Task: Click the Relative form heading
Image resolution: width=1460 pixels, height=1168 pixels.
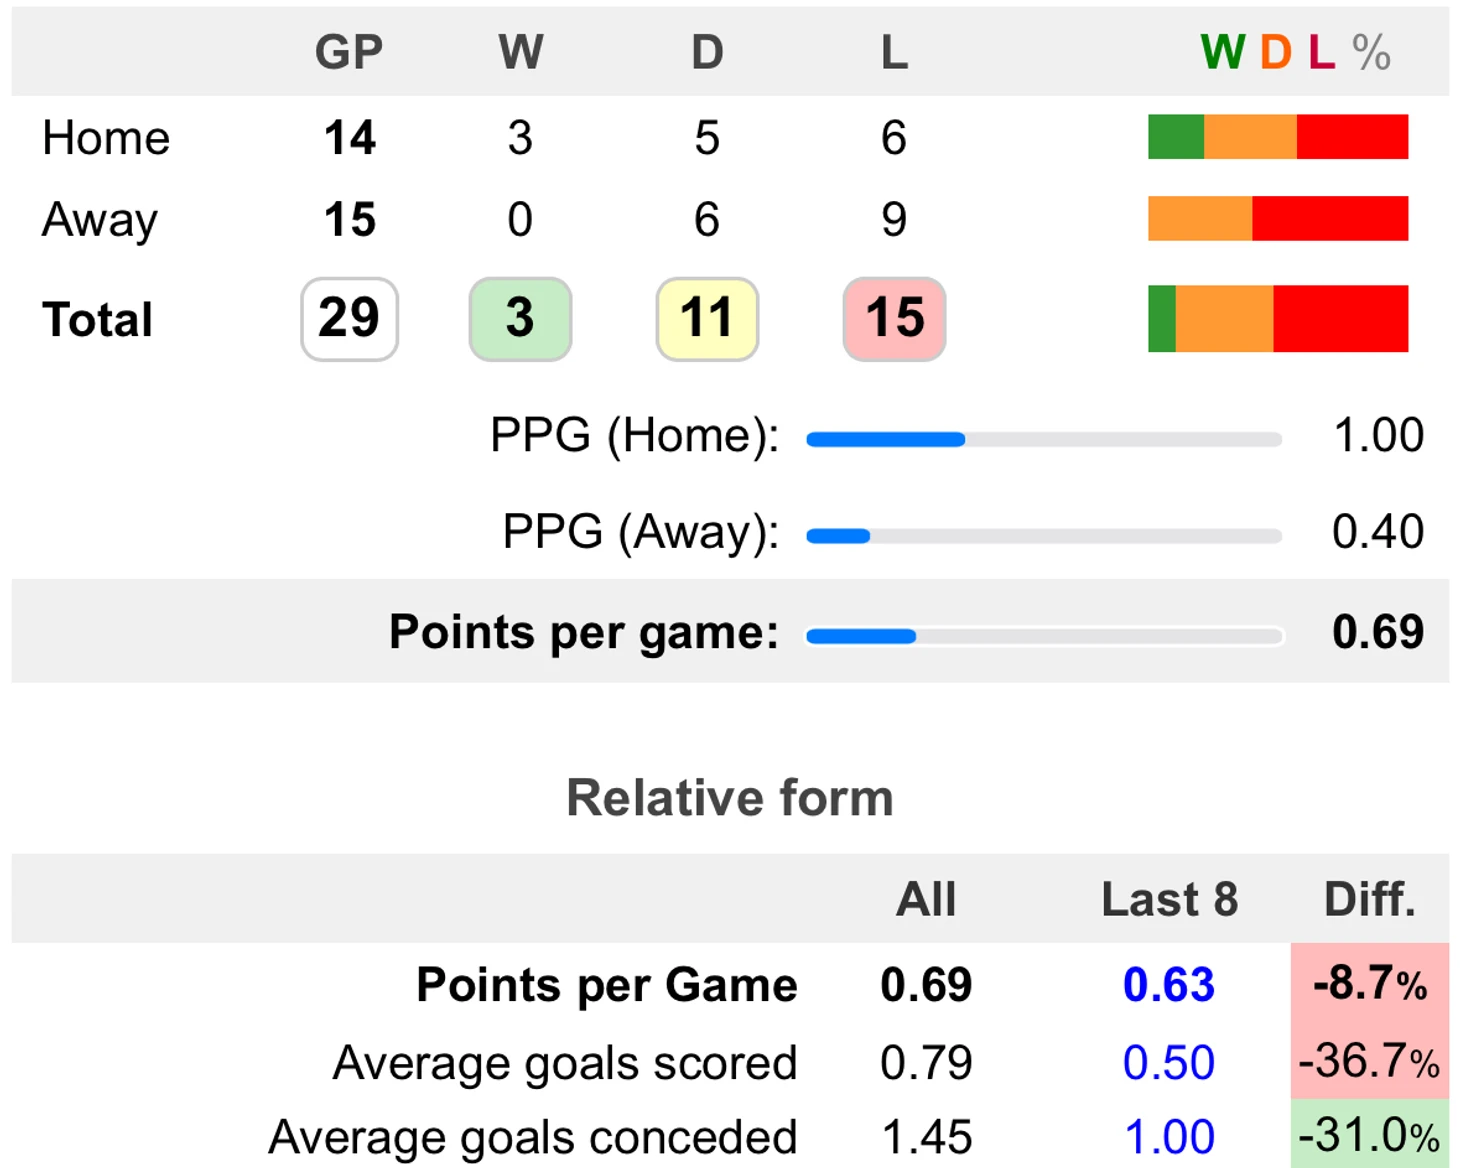Action: click(729, 798)
